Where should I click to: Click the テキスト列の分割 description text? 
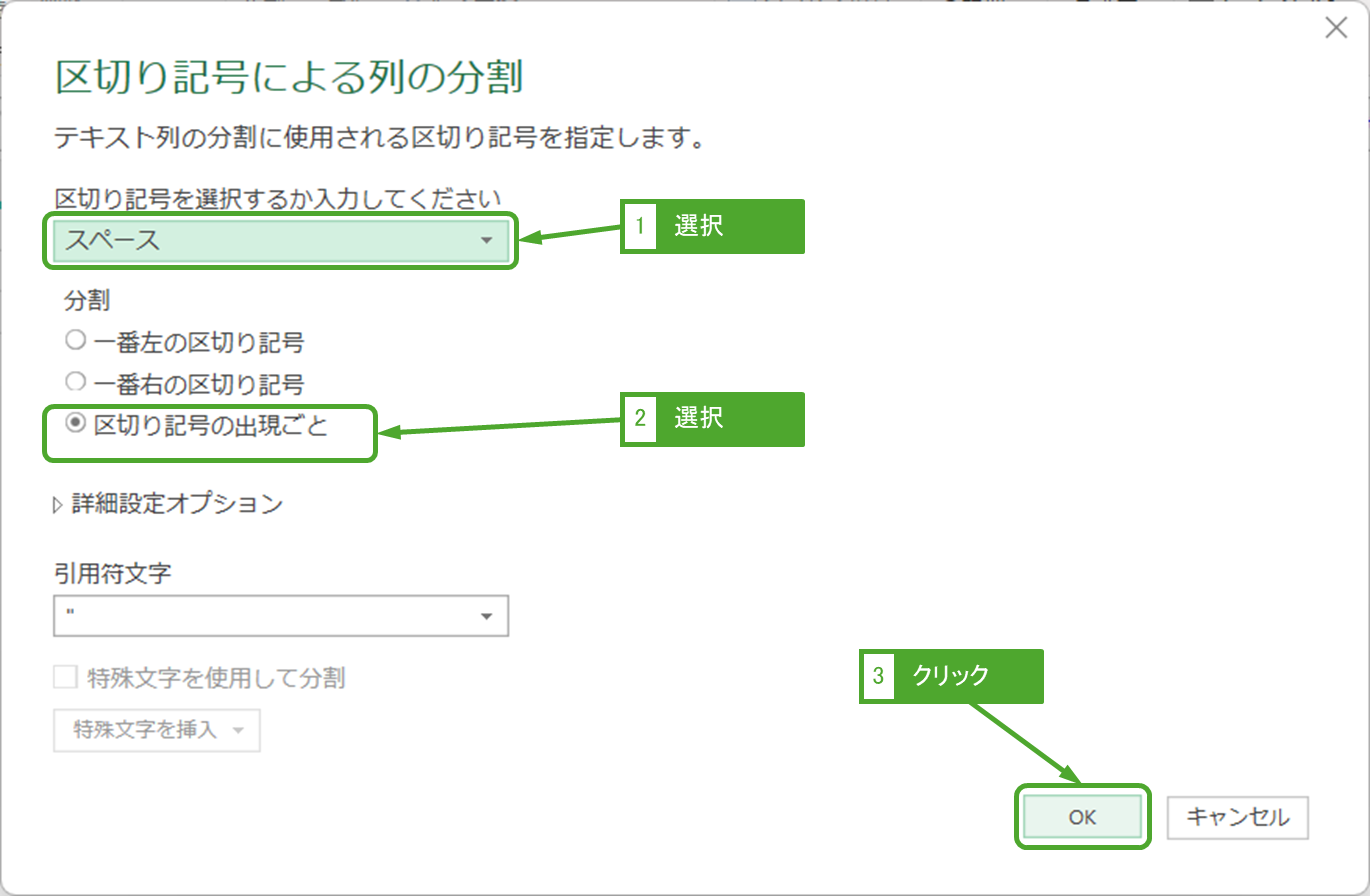point(379,138)
